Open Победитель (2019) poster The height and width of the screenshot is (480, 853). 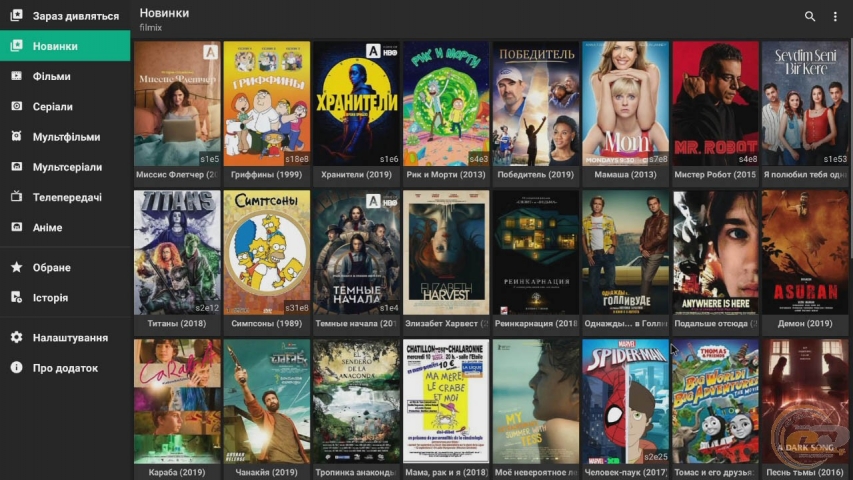pyautogui.click(x=536, y=103)
